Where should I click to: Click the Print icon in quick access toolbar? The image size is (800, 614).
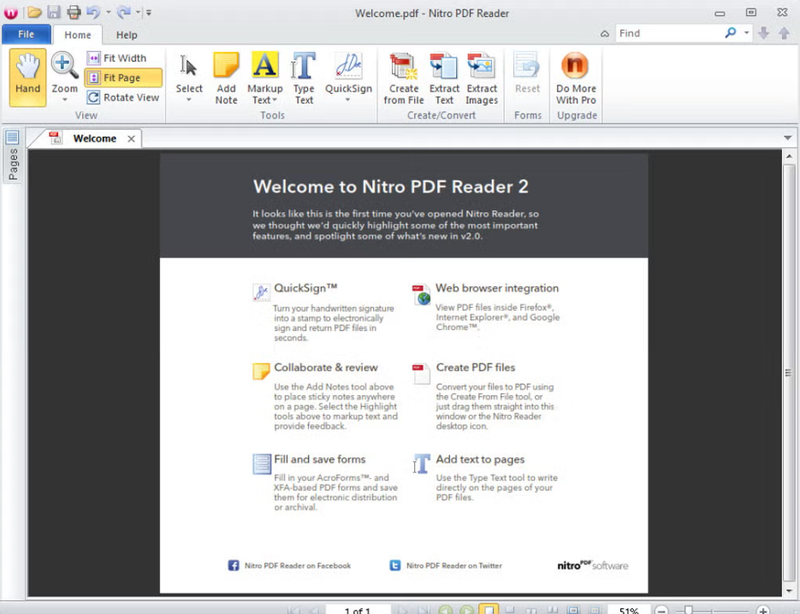tap(74, 12)
